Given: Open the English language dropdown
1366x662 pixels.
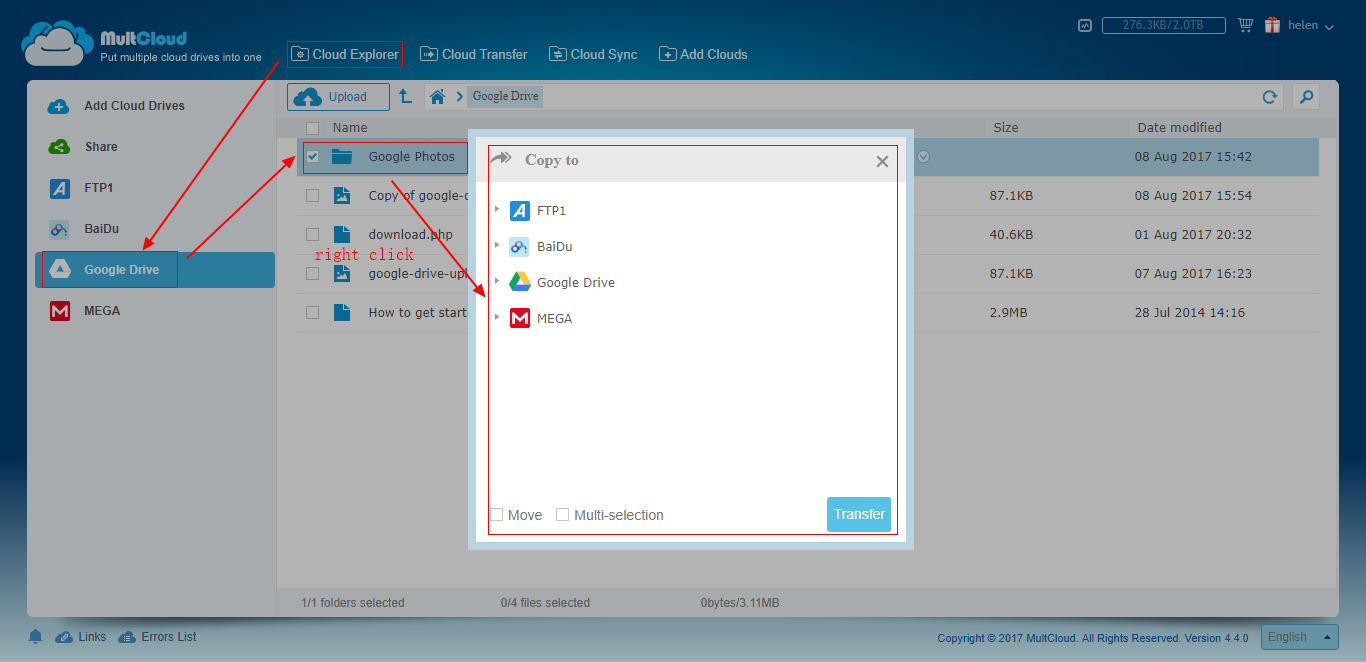Looking at the screenshot, I should [1300, 637].
